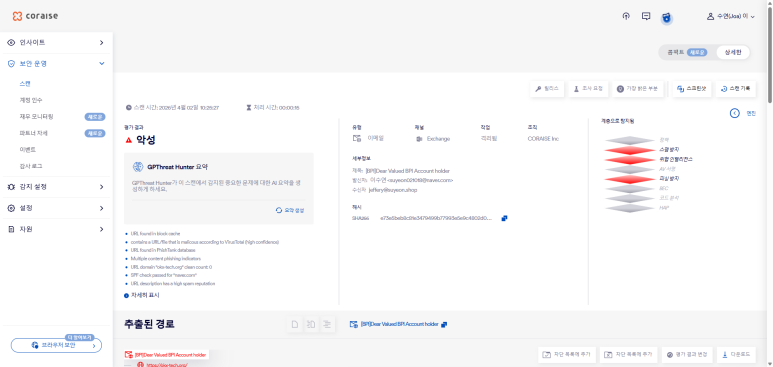Click the blox-tech.org URL tree entry
This screenshot has width=773, height=367.
pos(167,365)
